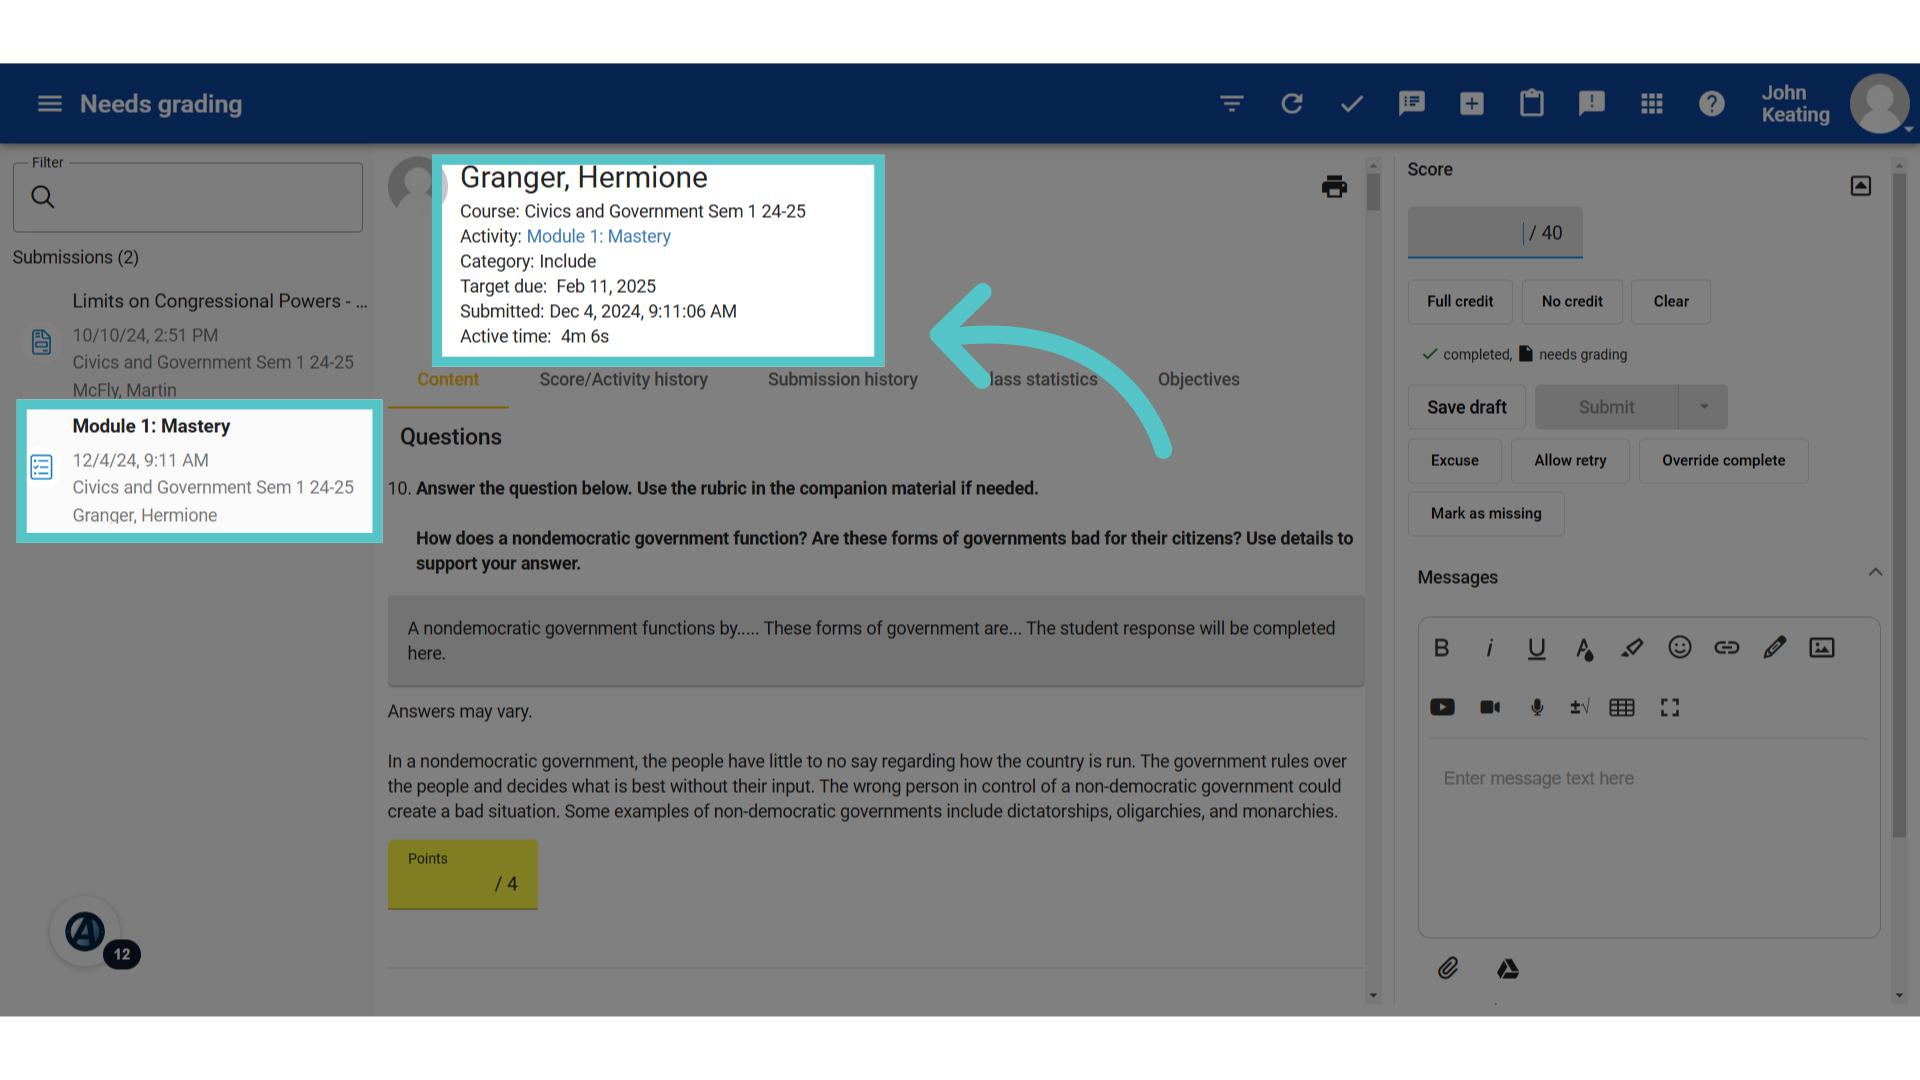Open the Module 1: Mastery activity link
The width and height of the screenshot is (1920, 1080).
tap(599, 236)
